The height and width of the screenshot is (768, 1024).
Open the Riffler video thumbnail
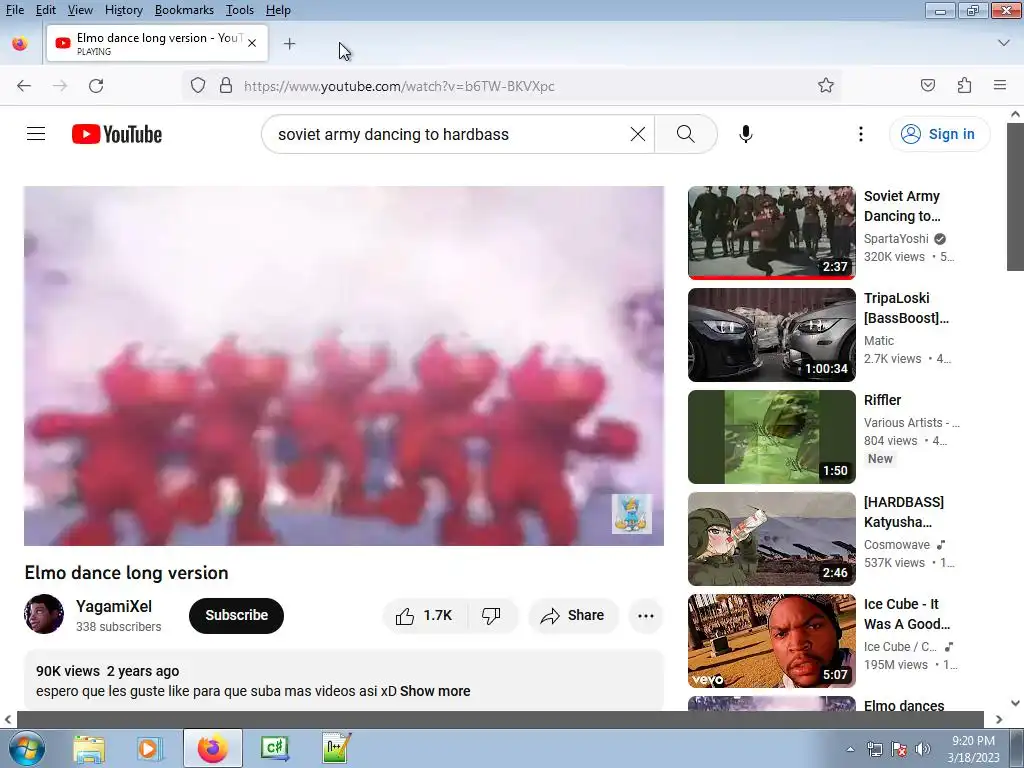(x=771, y=437)
